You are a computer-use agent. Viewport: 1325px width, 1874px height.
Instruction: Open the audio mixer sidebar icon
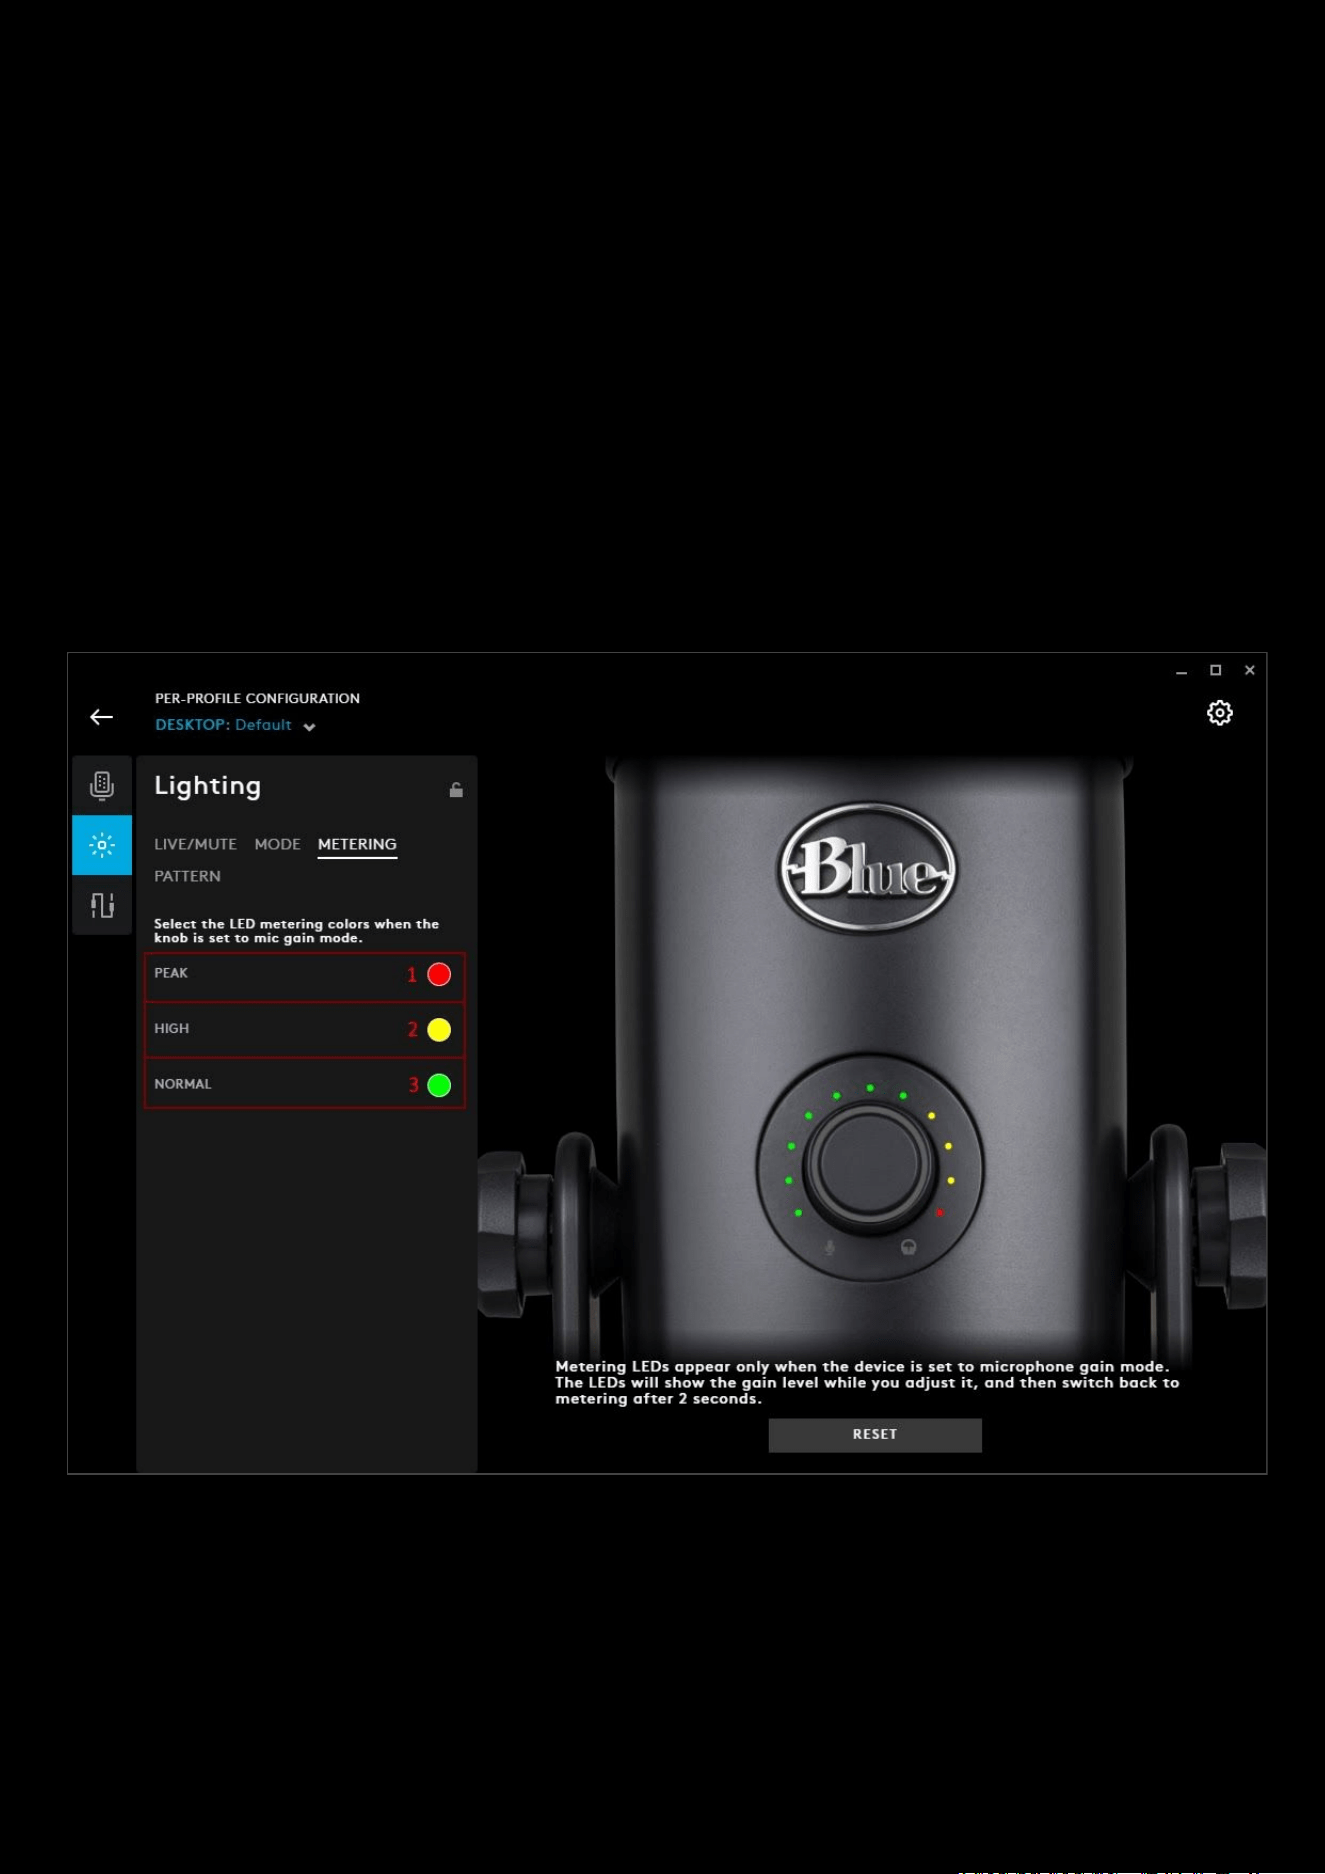coord(102,905)
